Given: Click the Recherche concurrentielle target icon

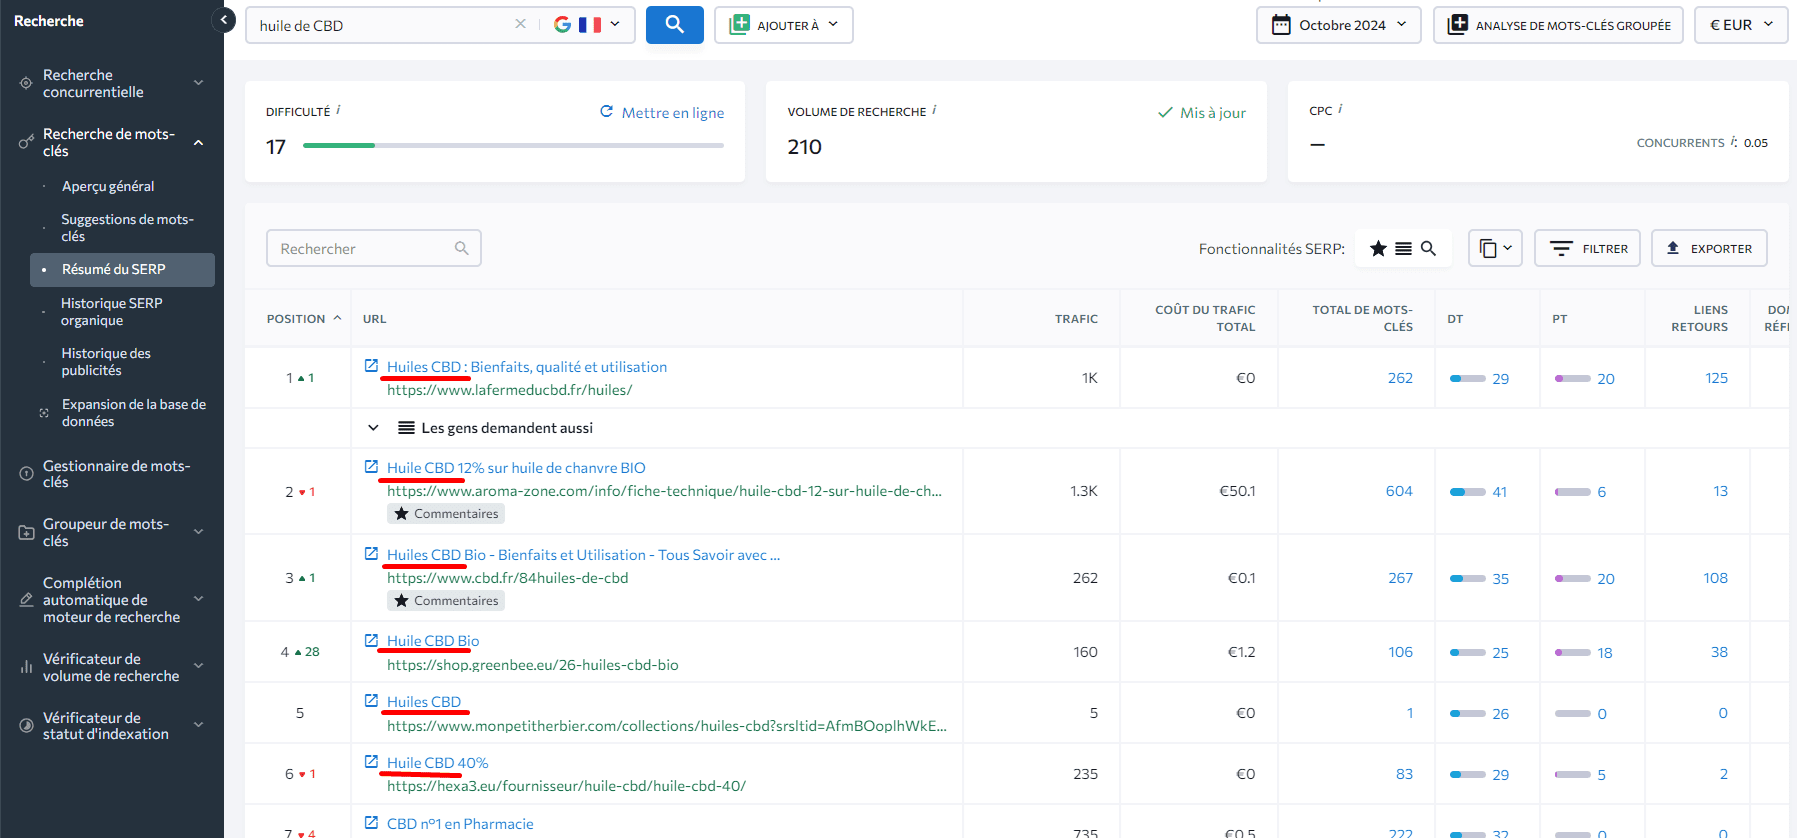Looking at the screenshot, I should (x=26, y=83).
